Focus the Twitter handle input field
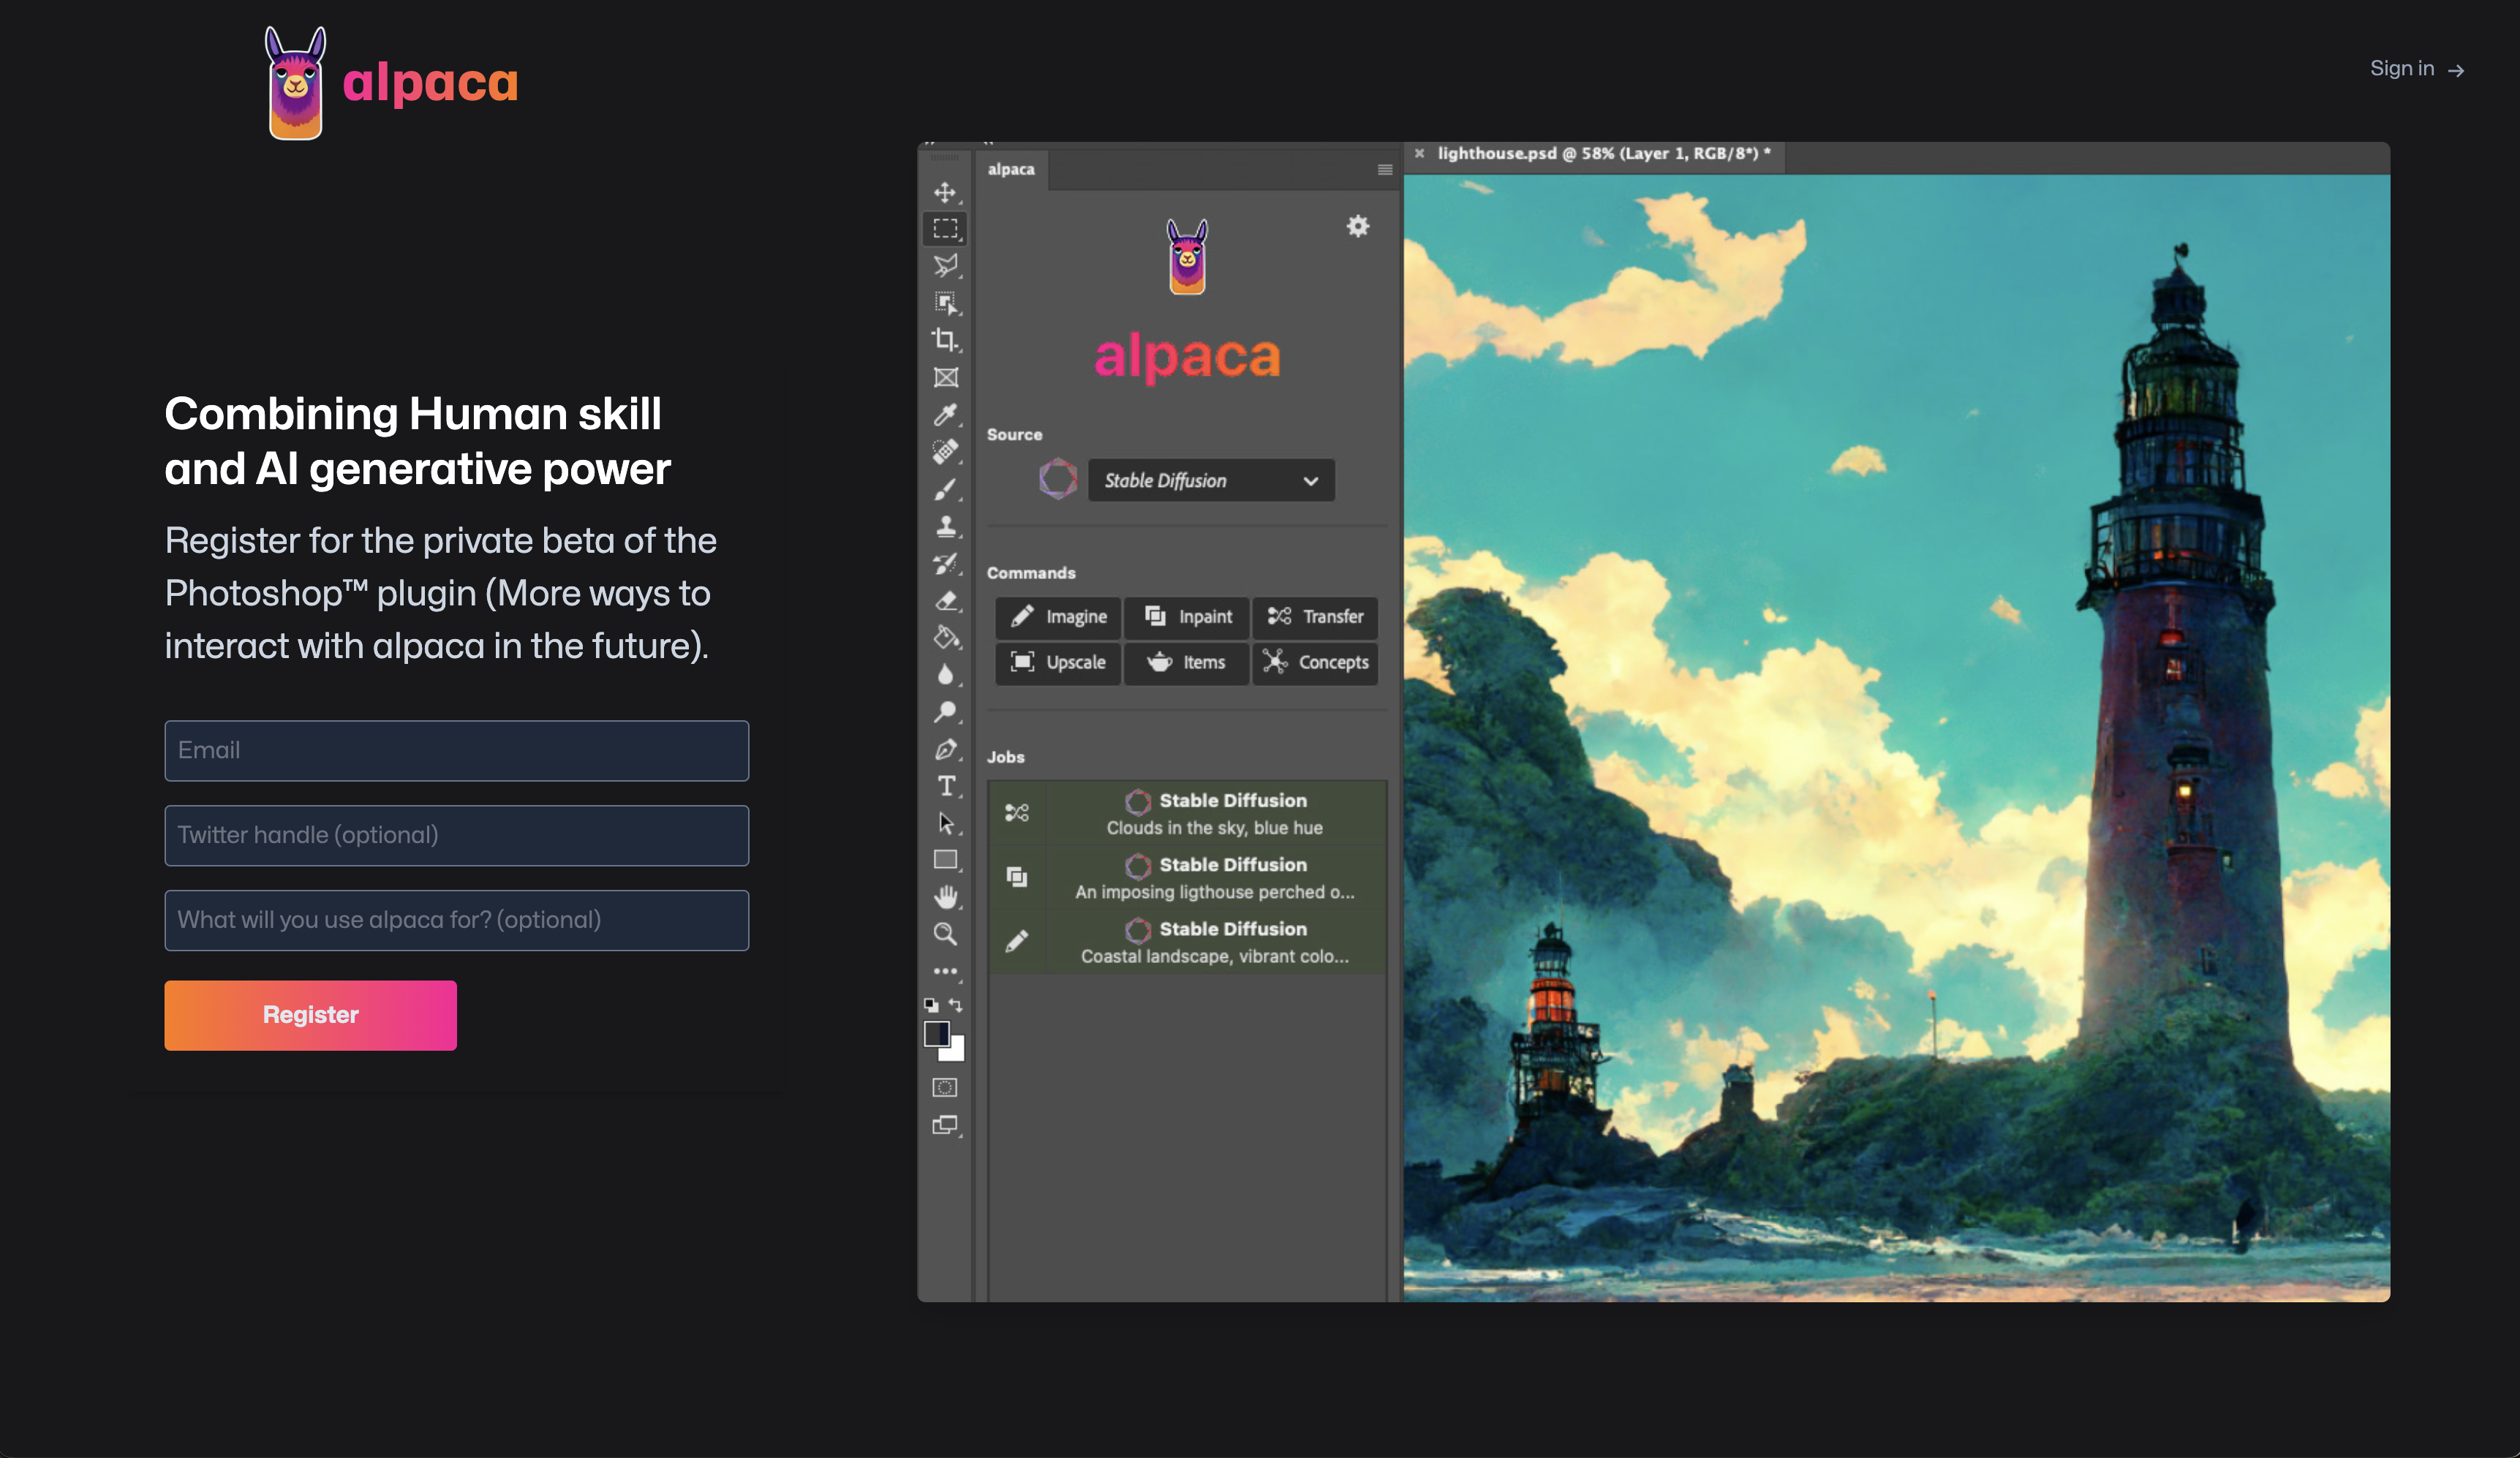The height and width of the screenshot is (1458, 2520). click(457, 836)
